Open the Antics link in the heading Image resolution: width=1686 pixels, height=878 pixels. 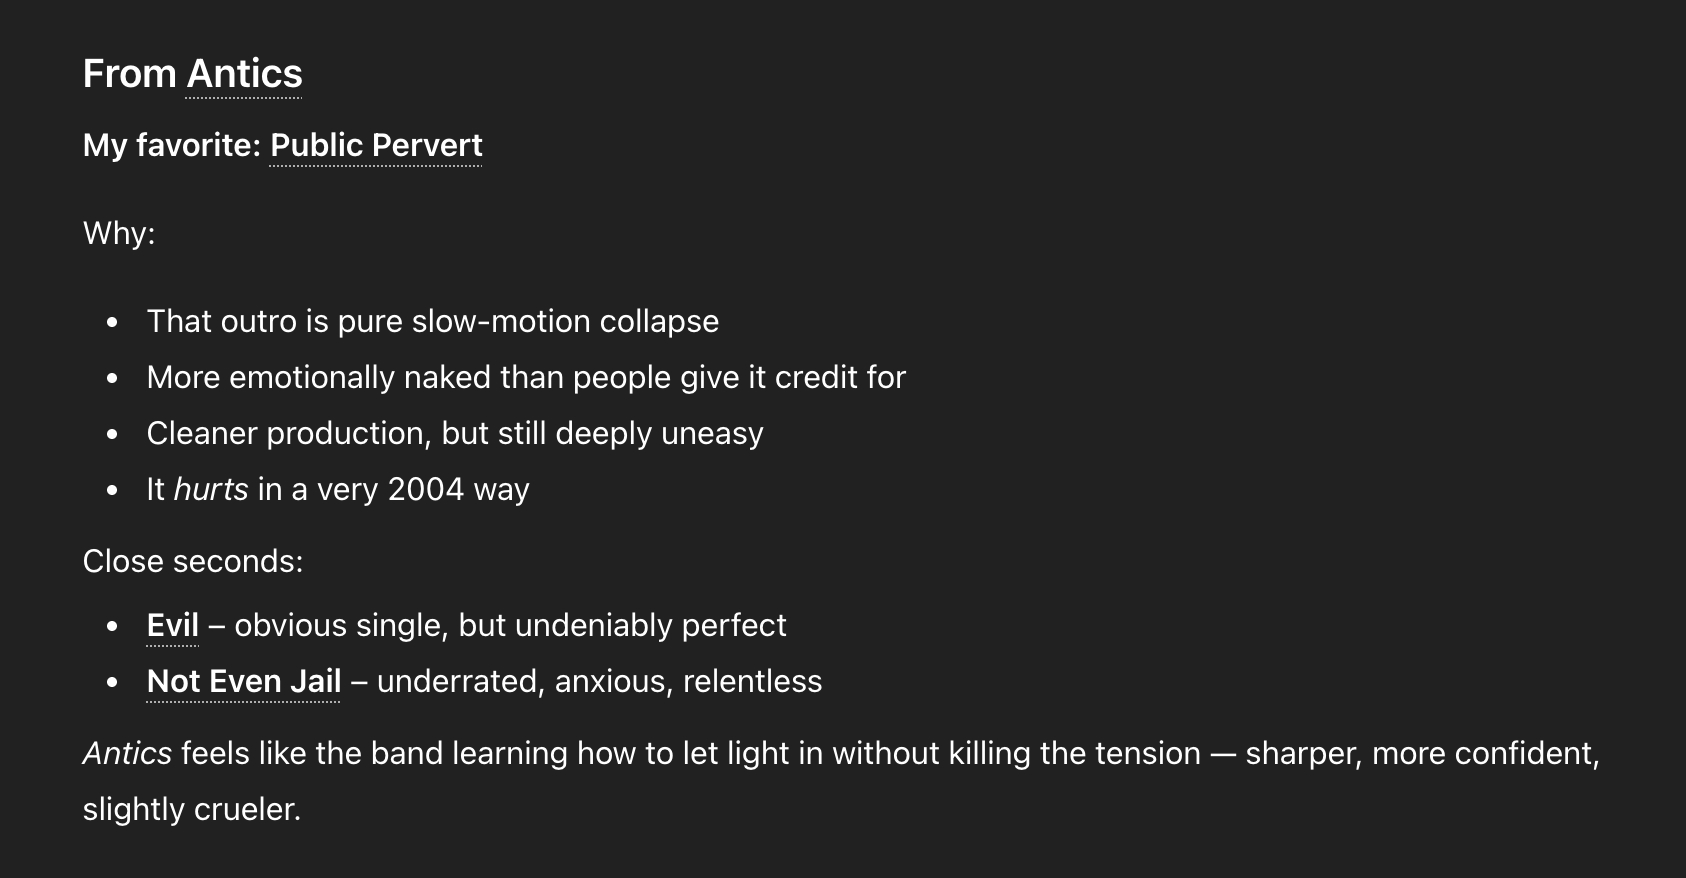(244, 74)
